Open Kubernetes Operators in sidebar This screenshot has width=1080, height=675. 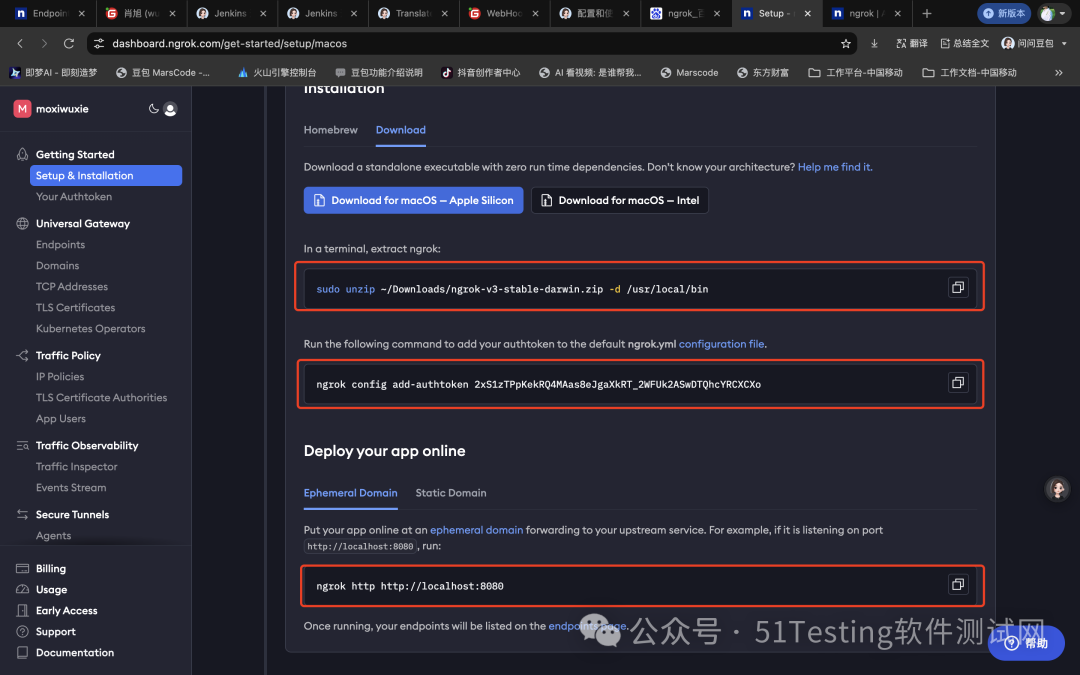(90, 329)
